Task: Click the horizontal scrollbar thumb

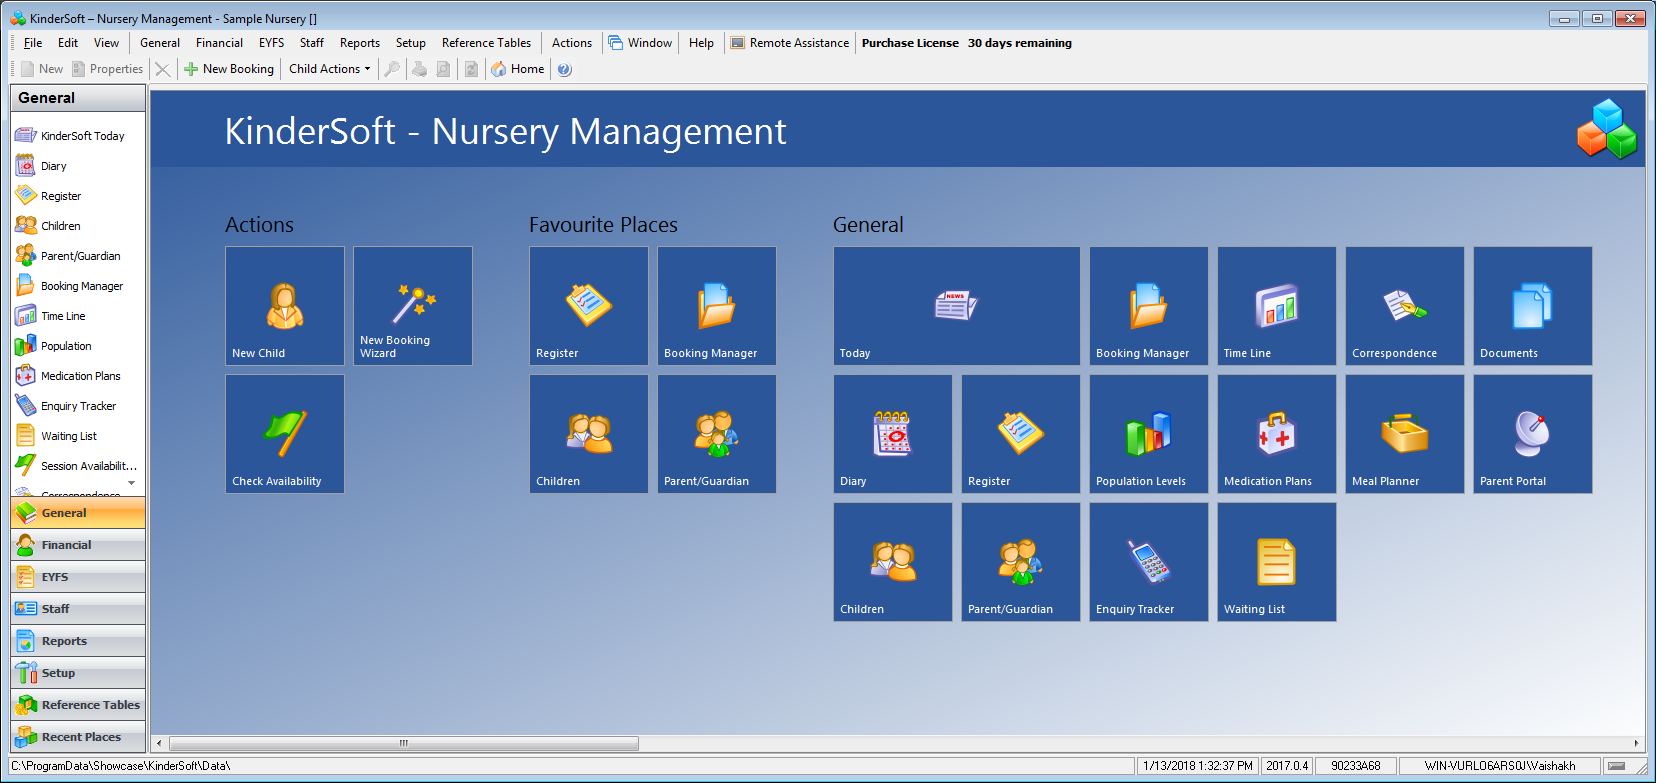Action: coord(404,743)
